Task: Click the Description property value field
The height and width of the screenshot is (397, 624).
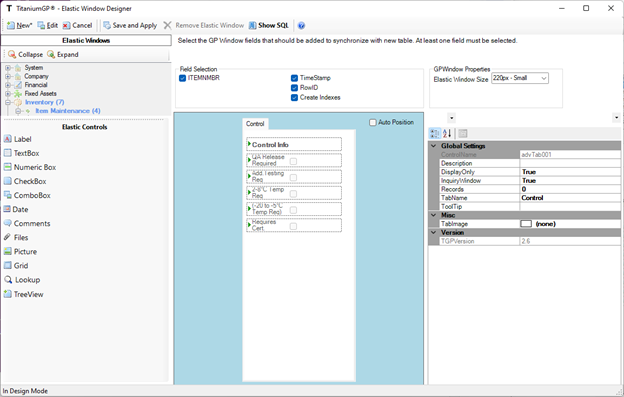Action: tap(570, 163)
